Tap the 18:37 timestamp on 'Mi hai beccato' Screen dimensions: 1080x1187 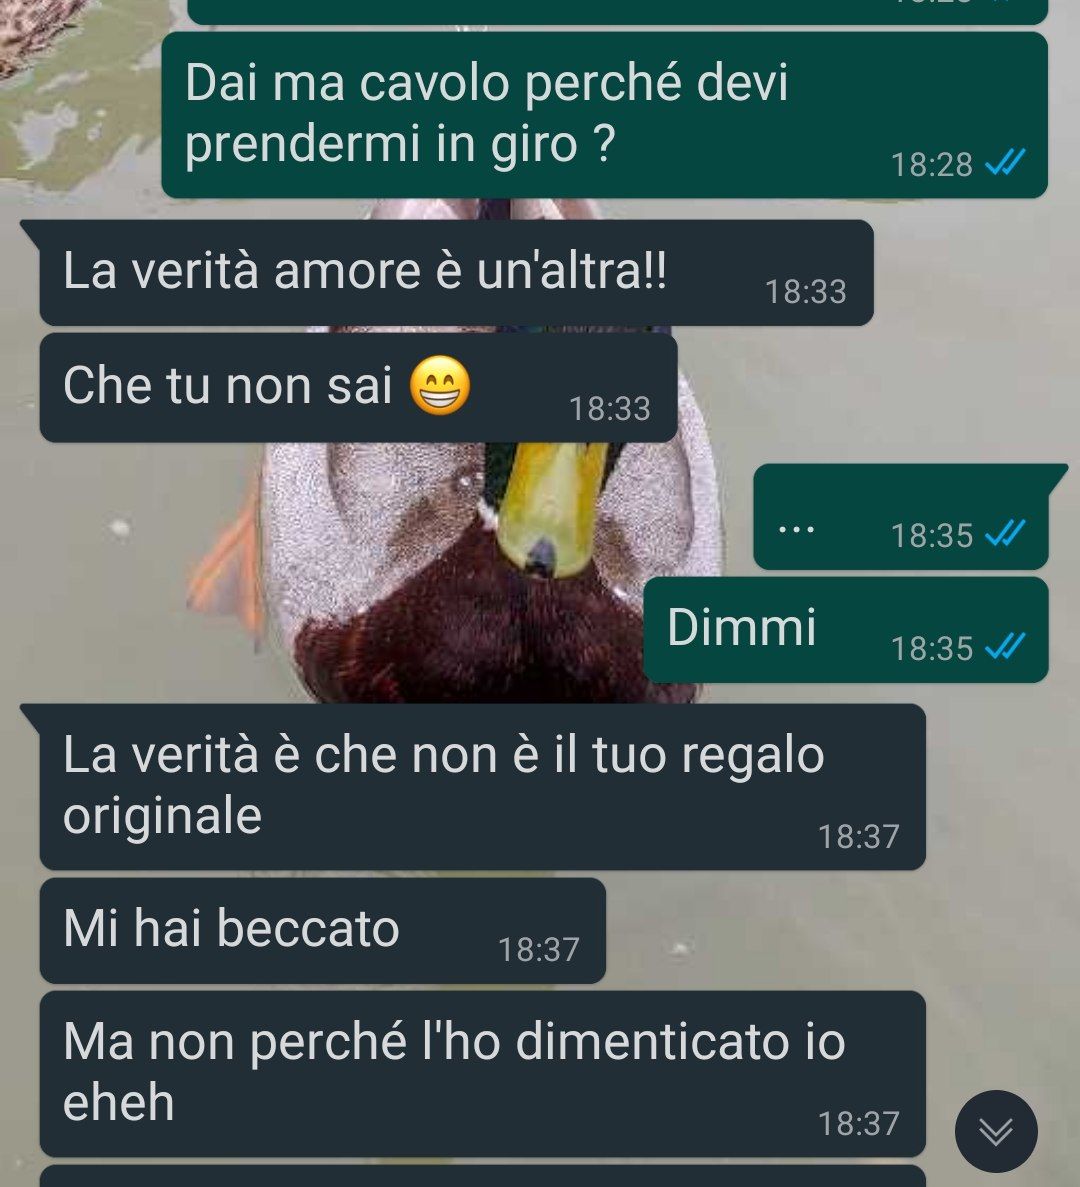pos(538,949)
